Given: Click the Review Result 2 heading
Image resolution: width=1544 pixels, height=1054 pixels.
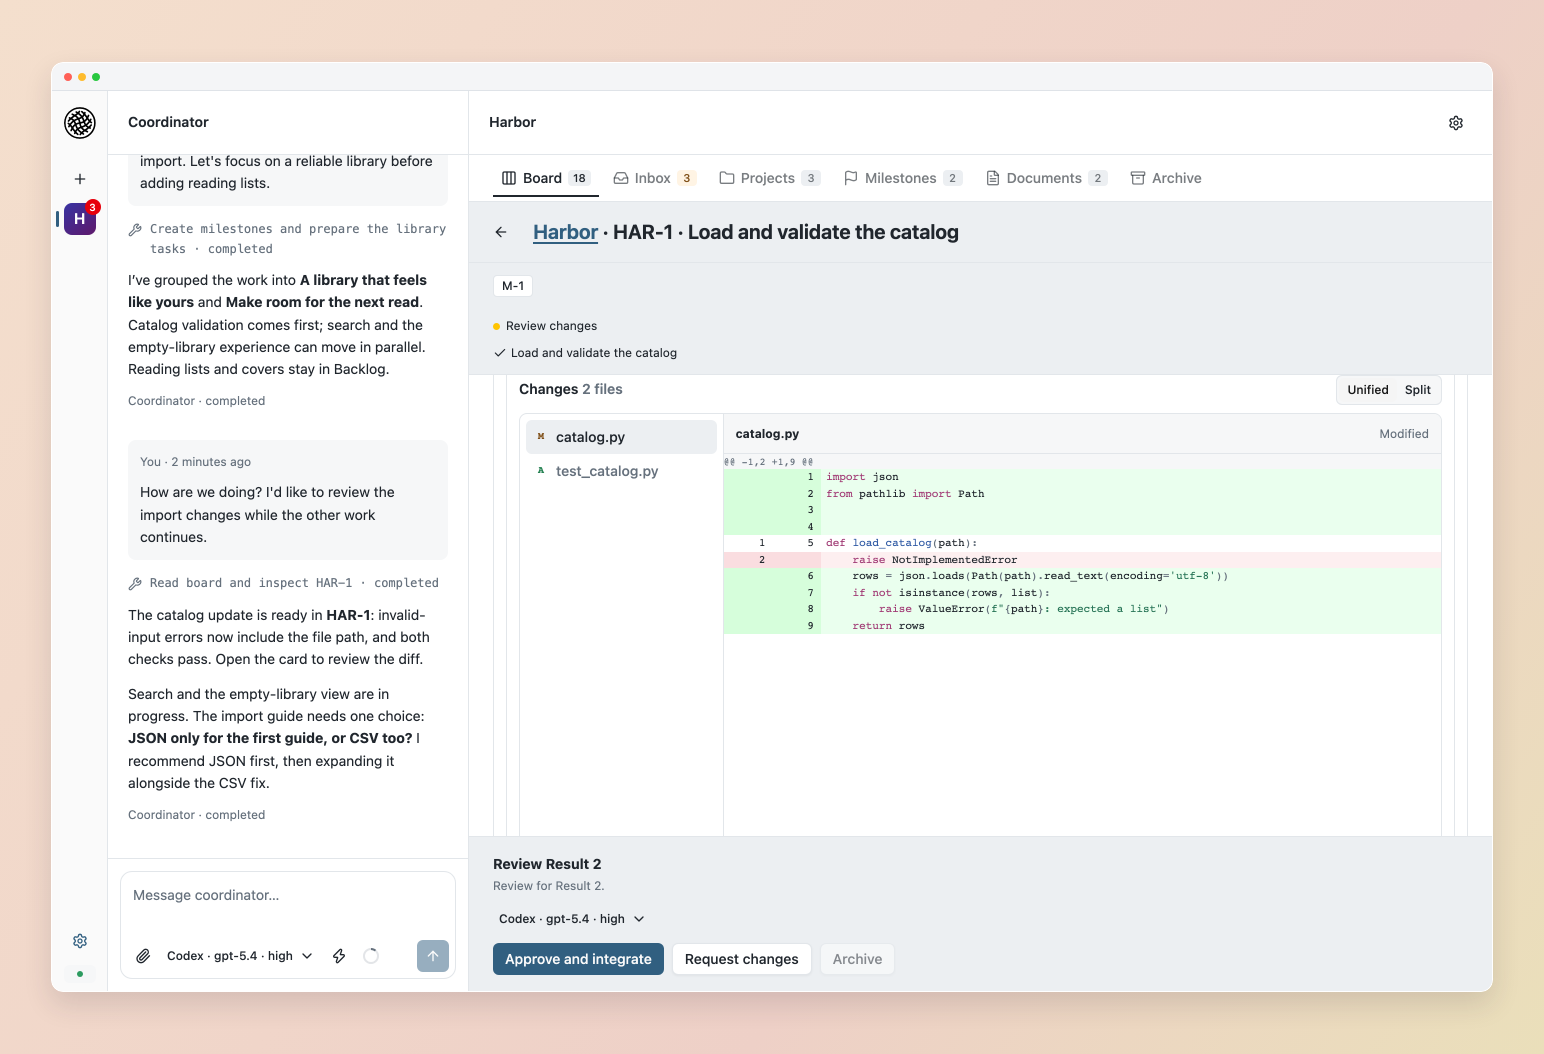Looking at the screenshot, I should (x=547, y=864).
